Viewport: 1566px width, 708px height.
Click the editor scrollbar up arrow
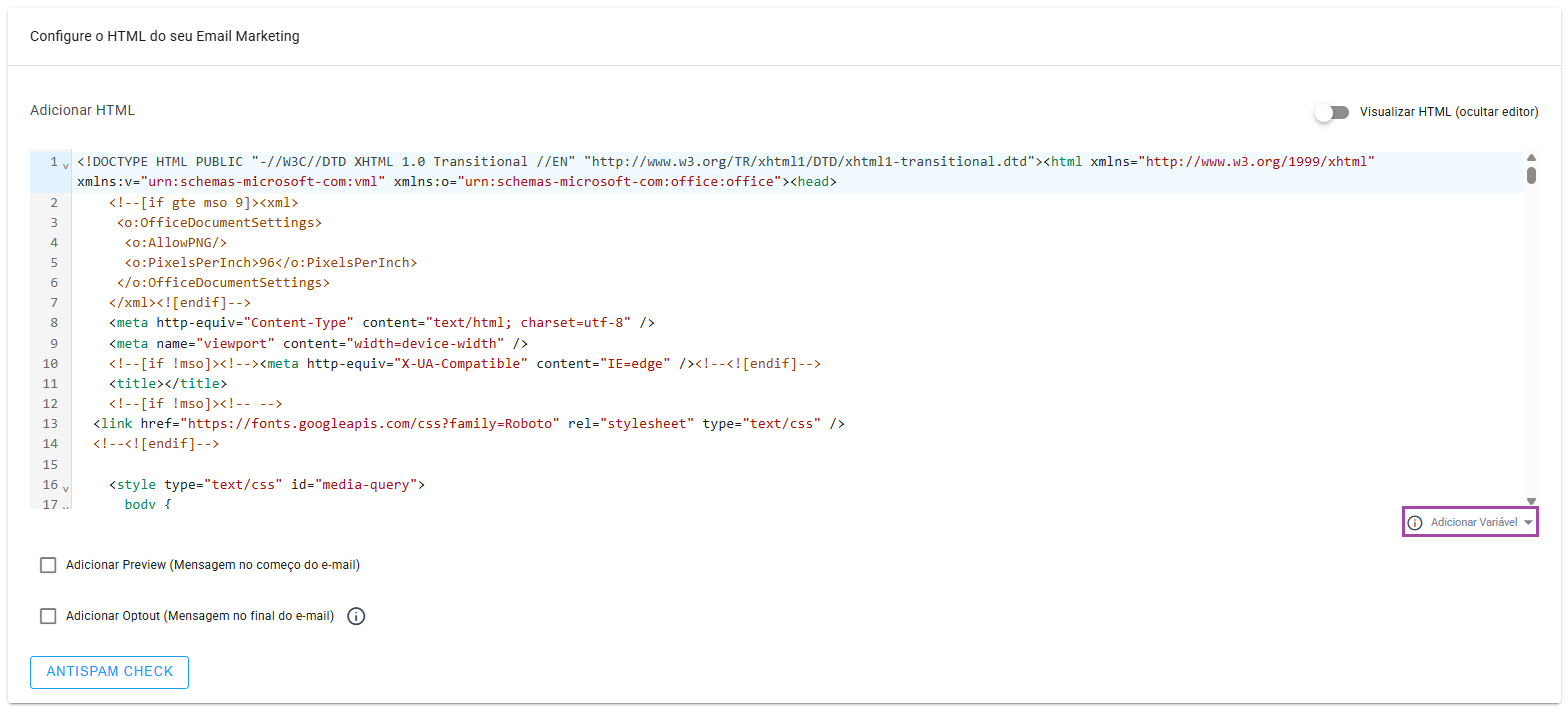click(x=1531, y=158)
